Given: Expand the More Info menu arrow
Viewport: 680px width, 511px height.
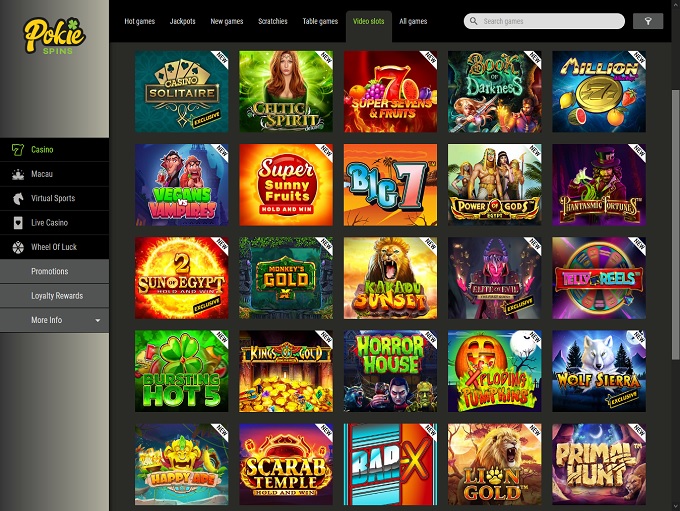Looking at the screenshot, I should [x=98, y=320].
